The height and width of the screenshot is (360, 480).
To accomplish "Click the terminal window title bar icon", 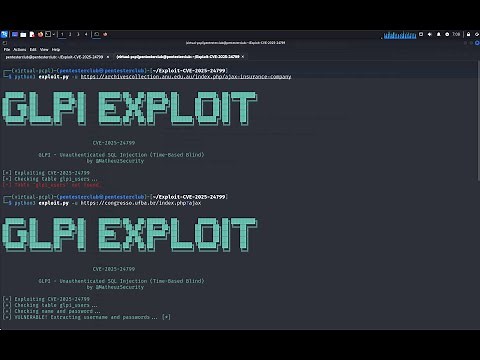I will coord(4,43).
